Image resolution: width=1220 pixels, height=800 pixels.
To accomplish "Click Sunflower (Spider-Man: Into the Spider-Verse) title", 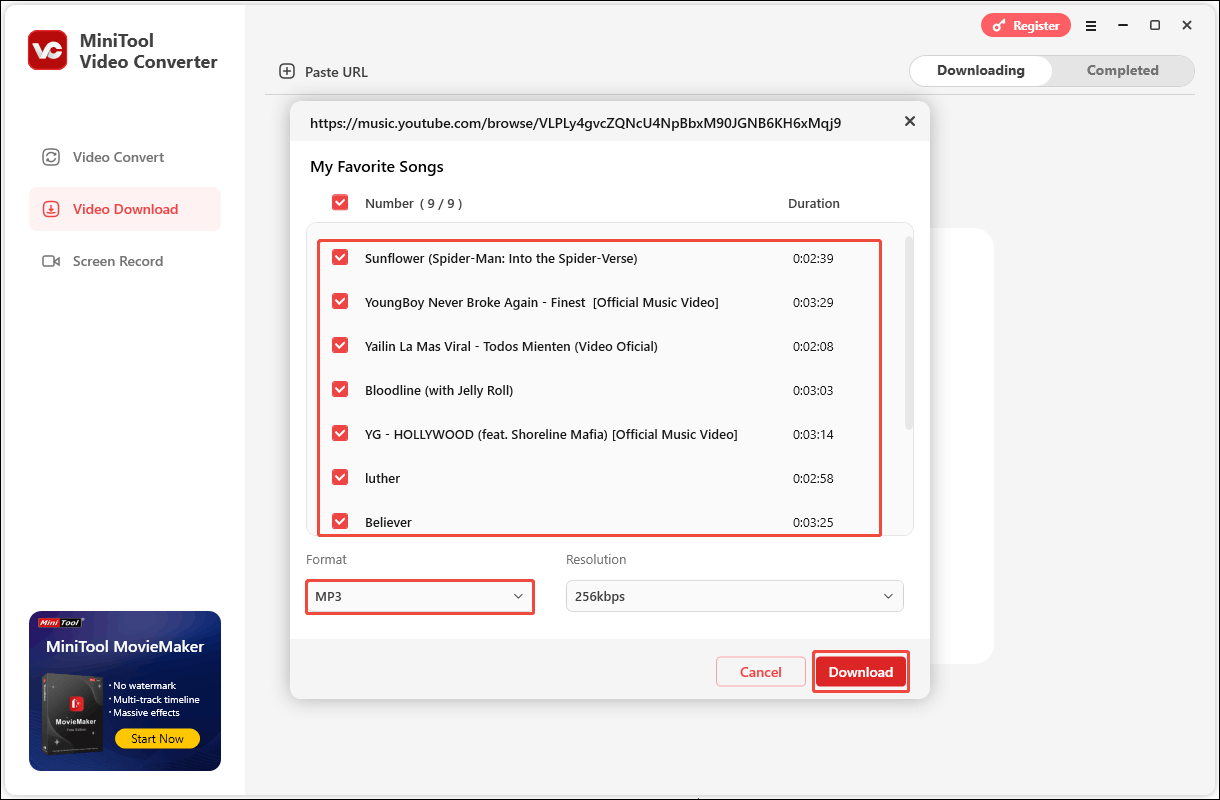I will [x=501, y=258].
